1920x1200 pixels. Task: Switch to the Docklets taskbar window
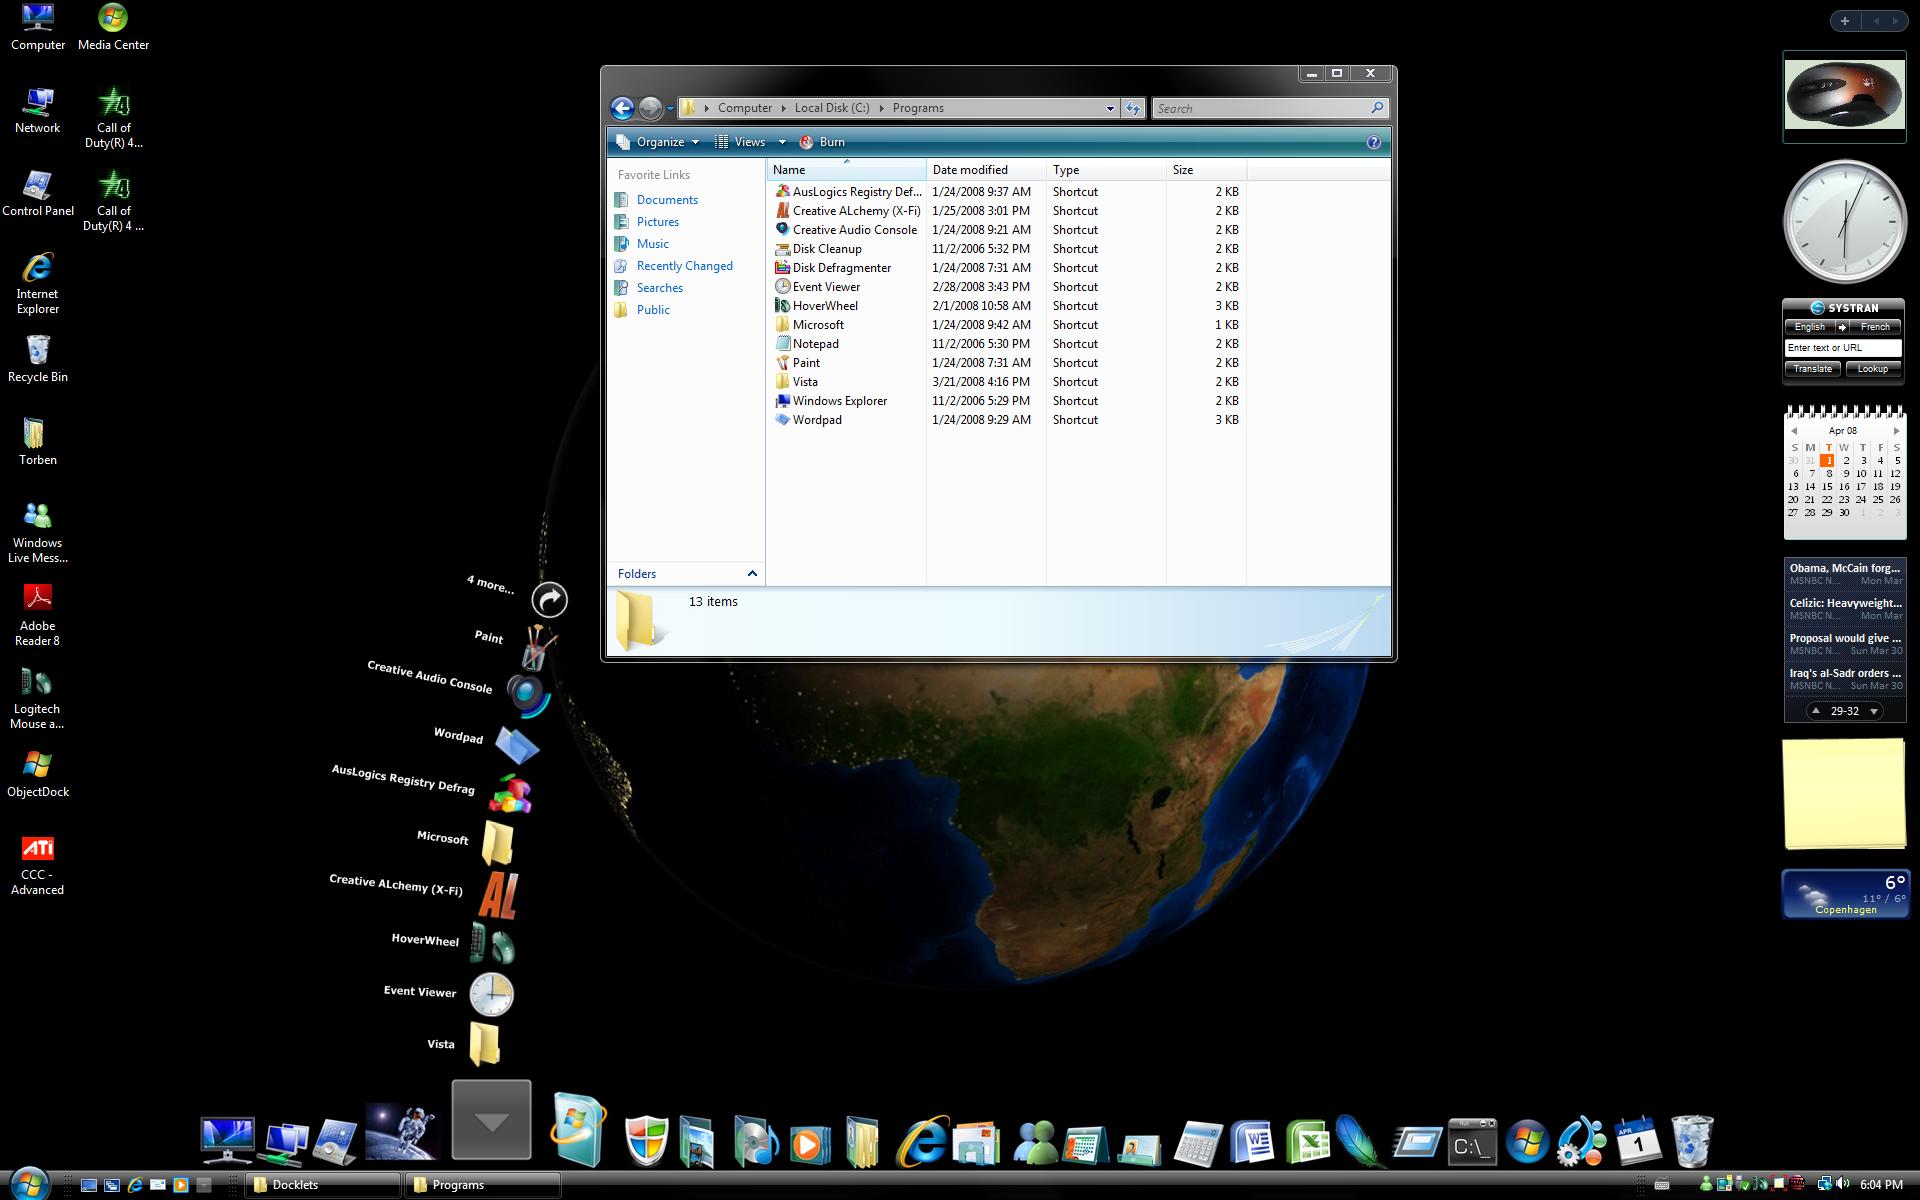pos(323,1185)
